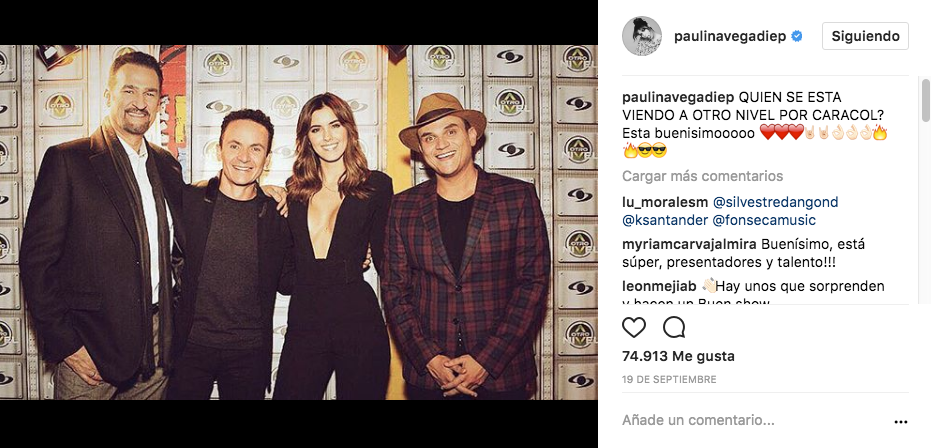Open the @ksantander mention
Viewport: 931px width, 448px height.
(x=665, y=220)
